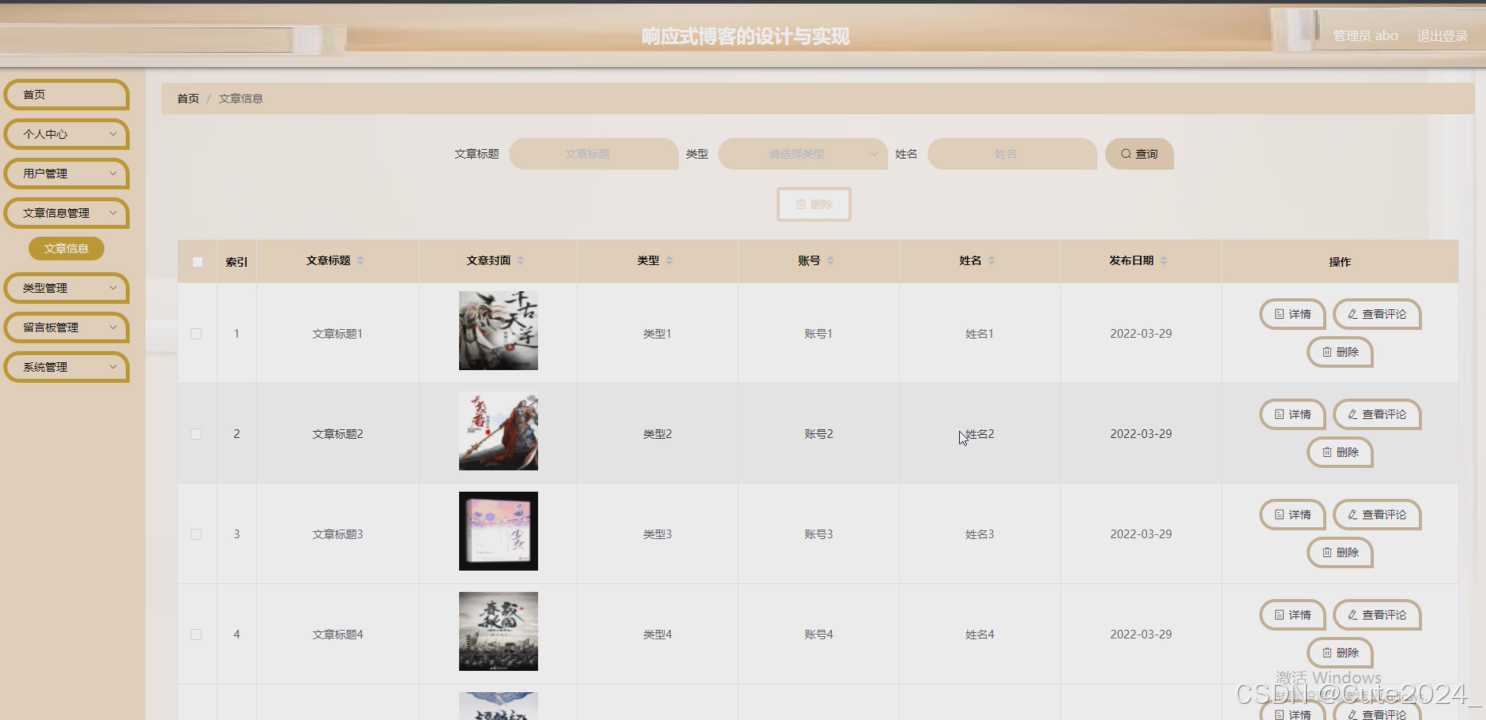Expand the 系统管理 sidebar menu
1486x720 pixels.
tap(66, 367)
